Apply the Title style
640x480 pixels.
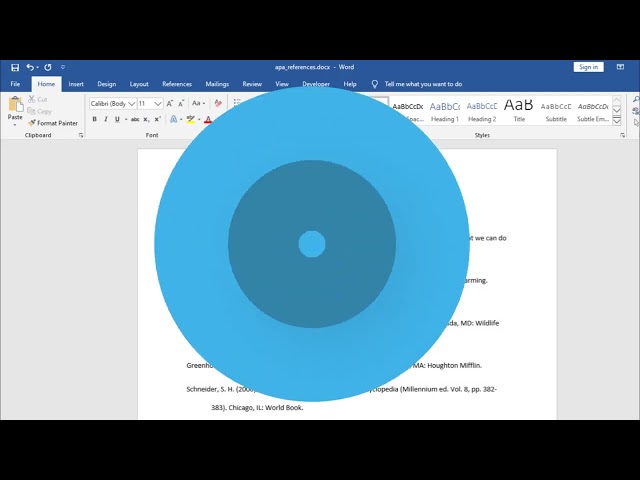click(519, 111)
